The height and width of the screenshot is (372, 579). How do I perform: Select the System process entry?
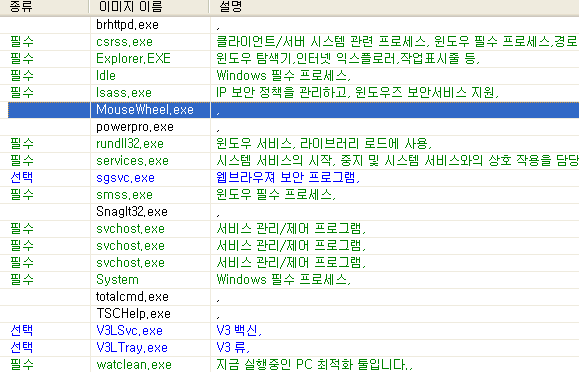click(x=117, y=280)
